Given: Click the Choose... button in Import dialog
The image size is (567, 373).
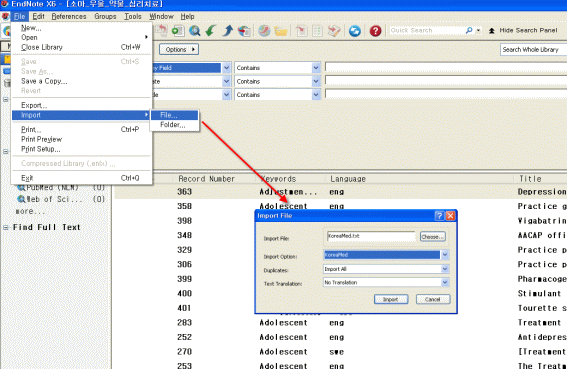Looking at the screenshot, I should coord(432,237).
